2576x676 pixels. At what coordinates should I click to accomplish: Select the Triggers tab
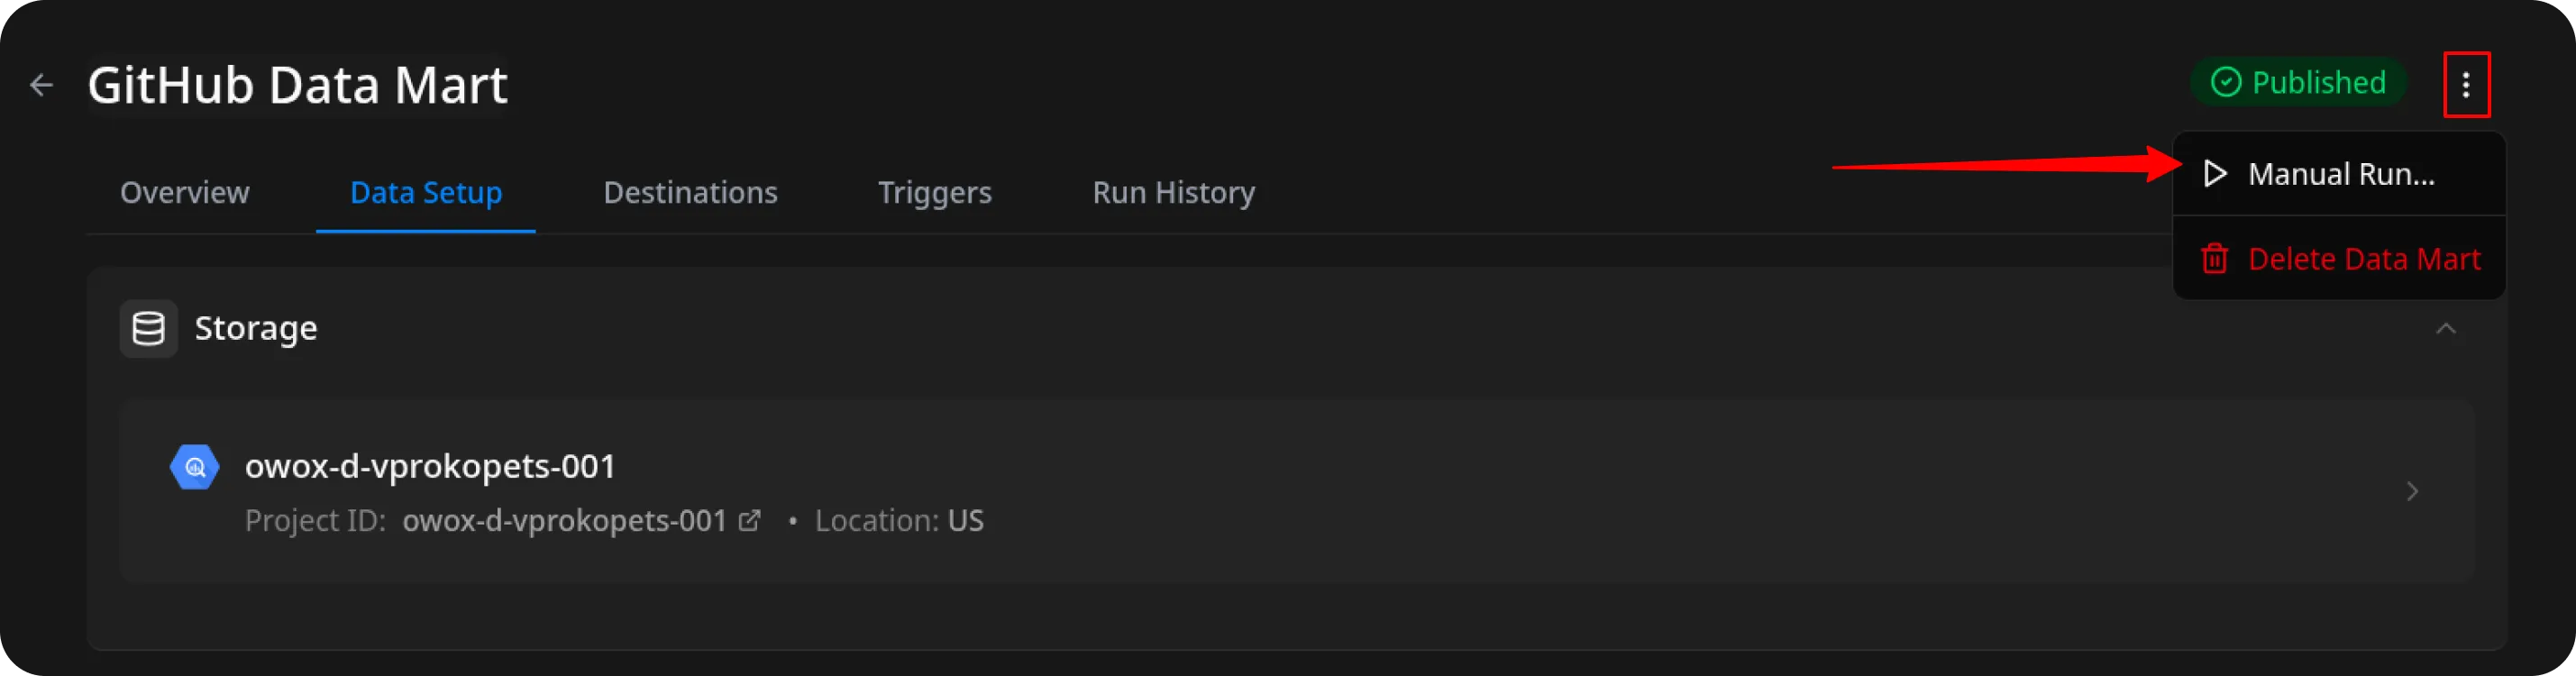pyautogui.click(x=934, y=192)
